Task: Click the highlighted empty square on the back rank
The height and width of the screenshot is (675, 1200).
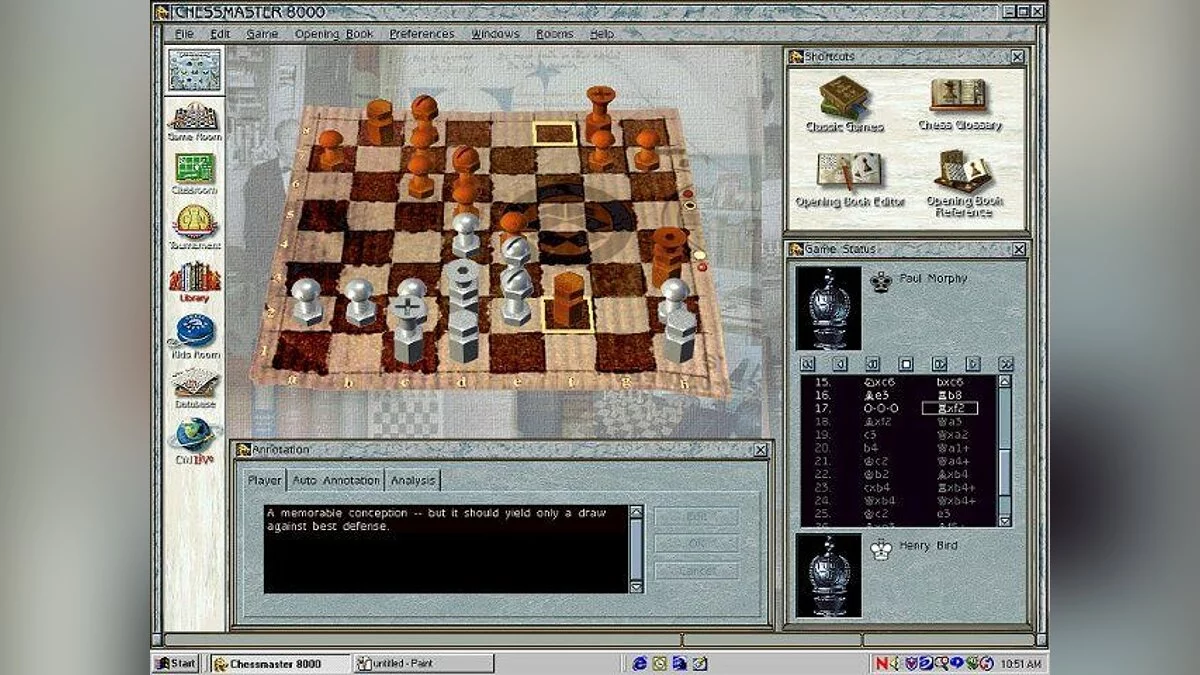Action: 554,134
